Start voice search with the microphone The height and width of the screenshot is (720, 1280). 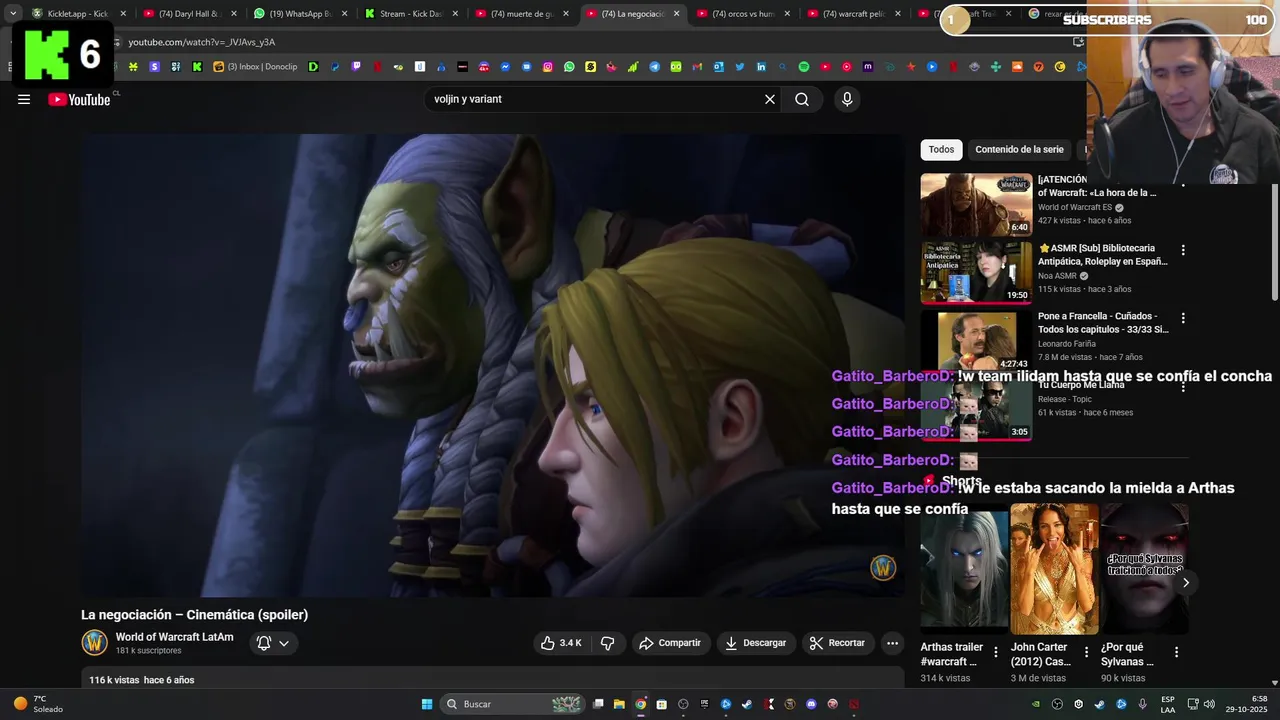click(847, 99)
